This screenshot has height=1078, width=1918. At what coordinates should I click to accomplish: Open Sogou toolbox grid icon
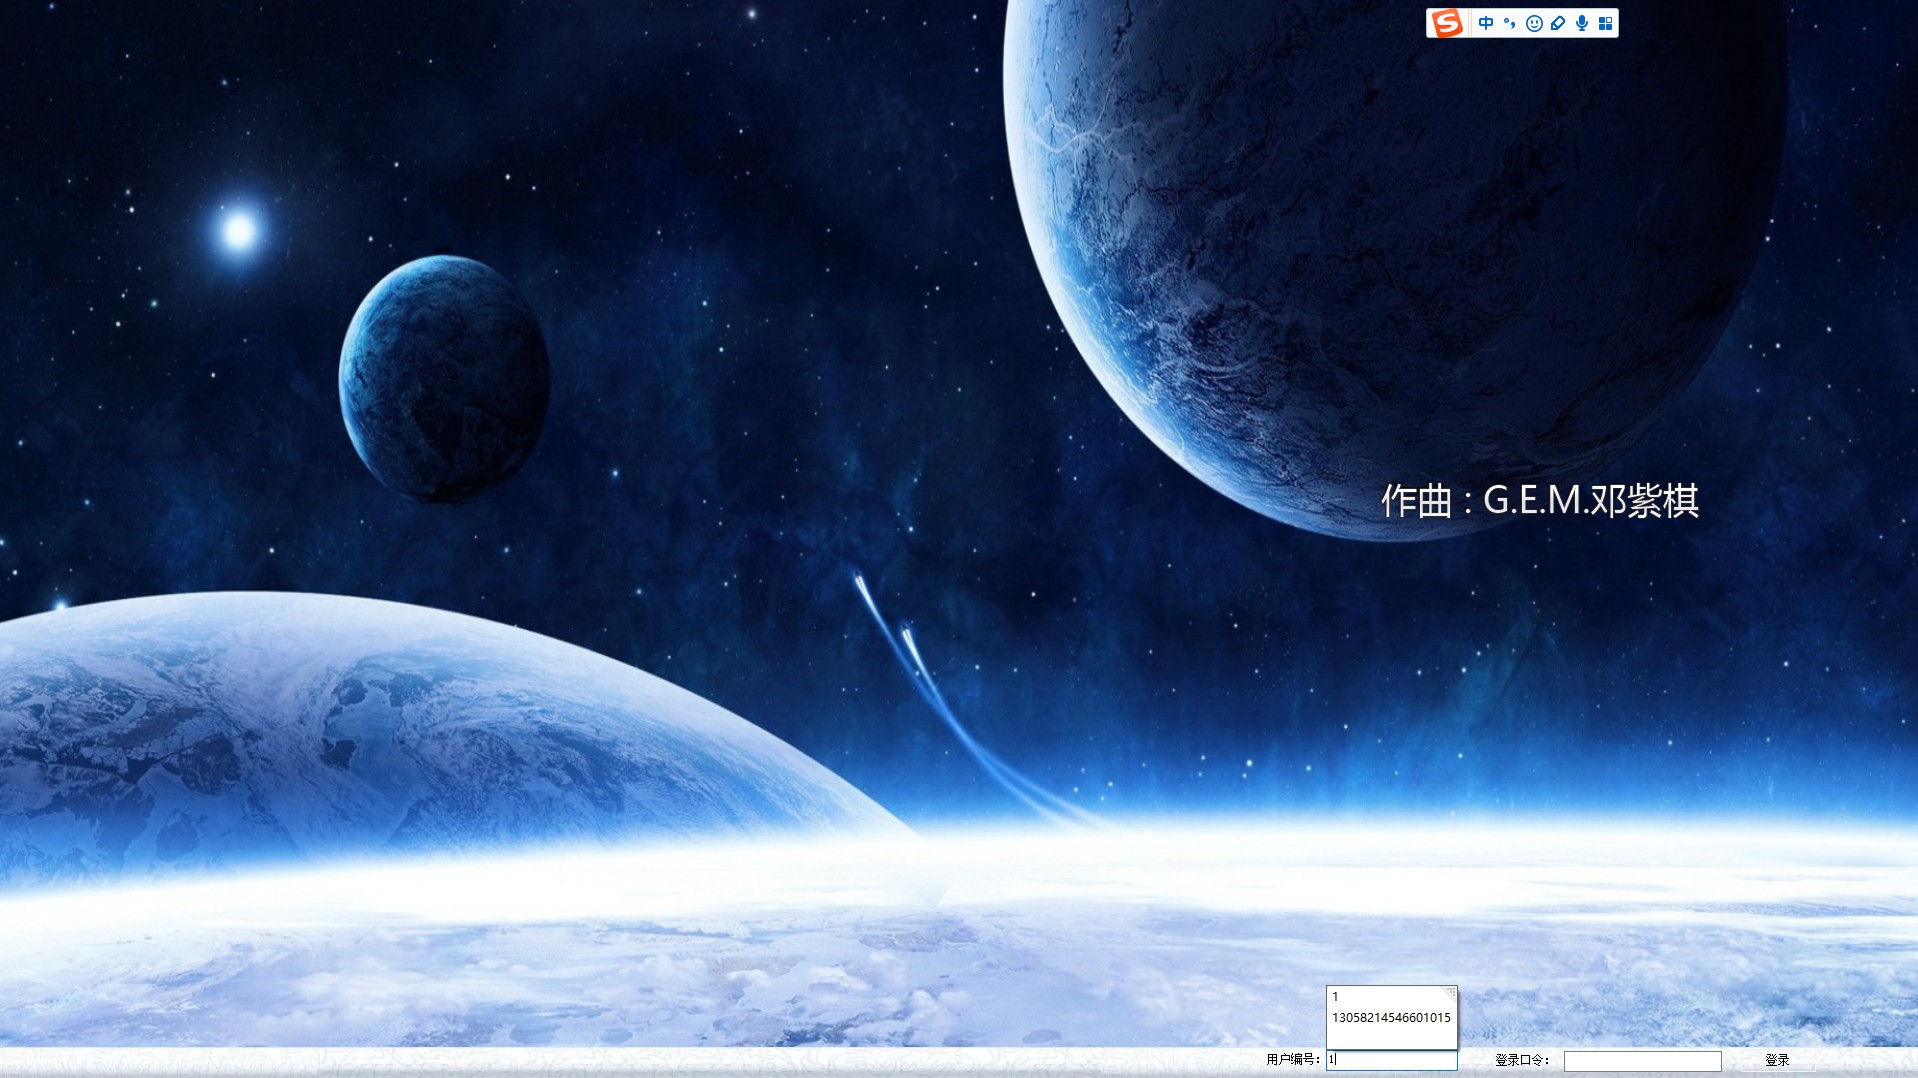[x=1606, y=23]
